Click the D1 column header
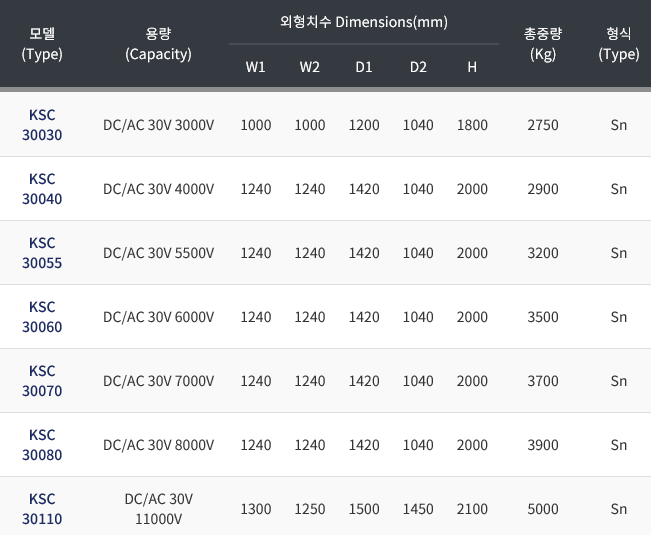This screenshot has width=653, height=535. pos(364,68)
